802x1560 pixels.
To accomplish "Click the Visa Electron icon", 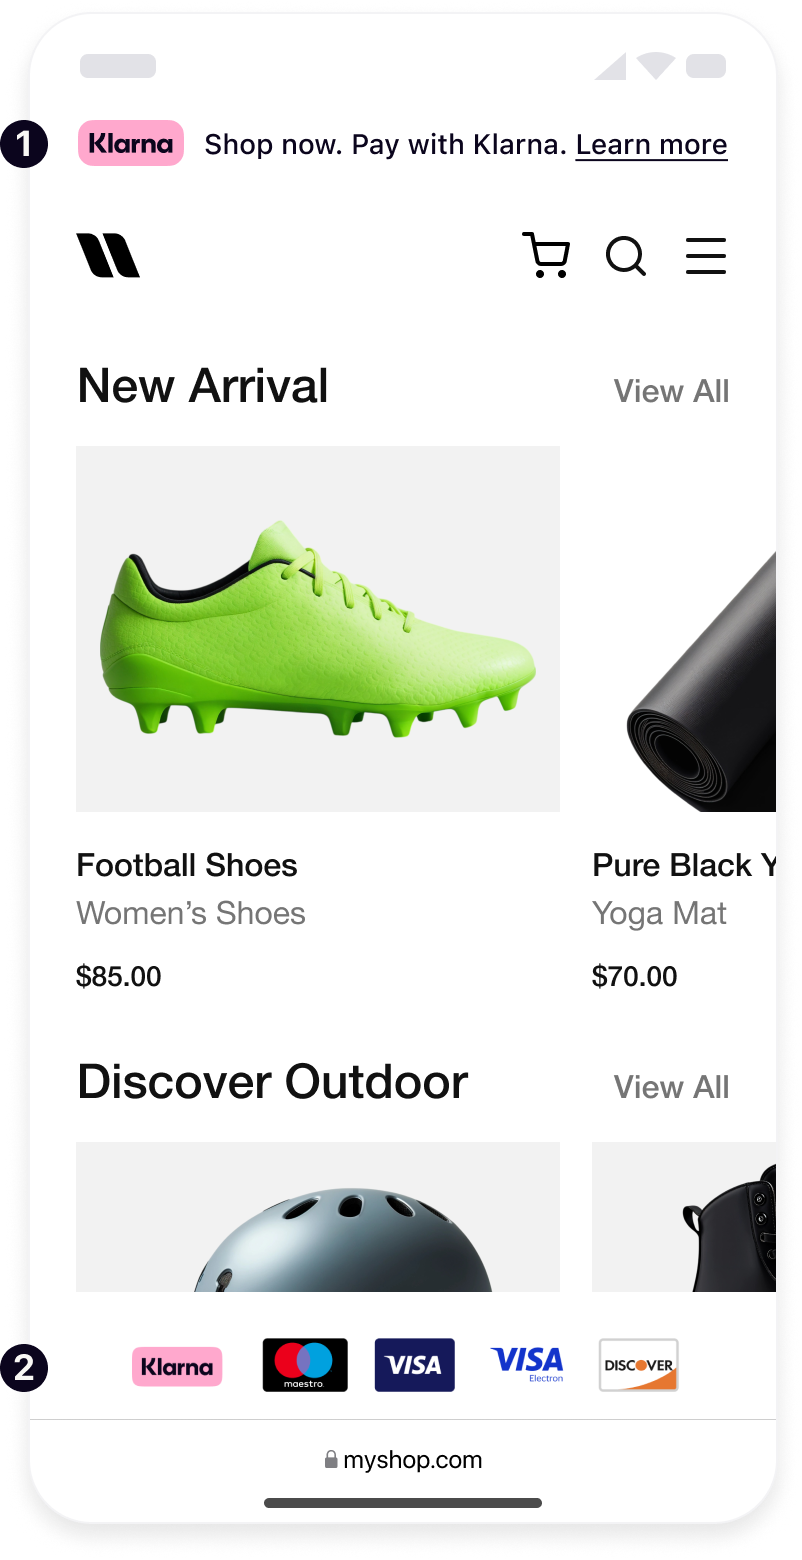I will pos(527,1364).
